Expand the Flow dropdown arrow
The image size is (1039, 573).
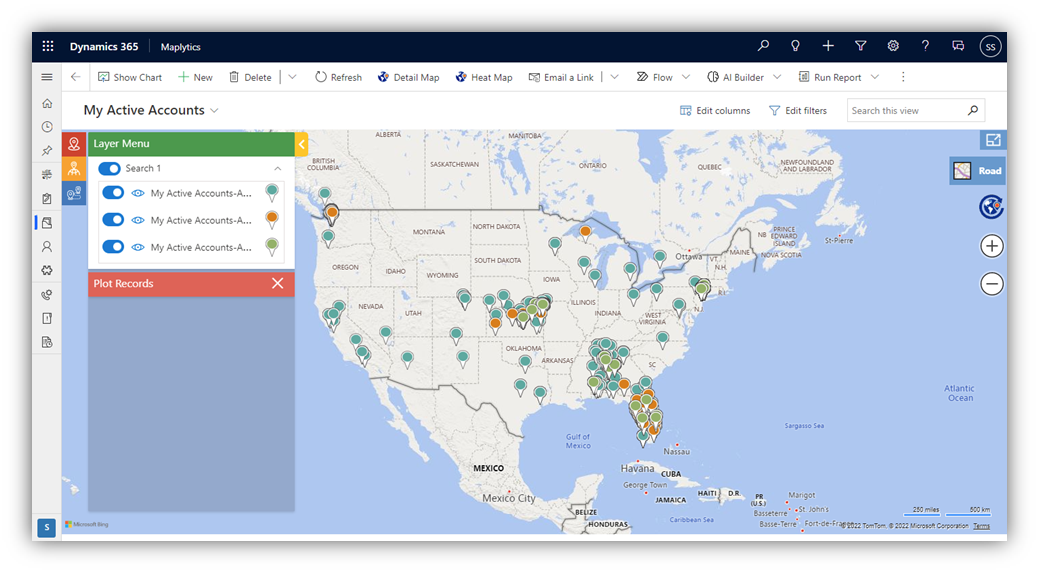click(x=686, y=77)
